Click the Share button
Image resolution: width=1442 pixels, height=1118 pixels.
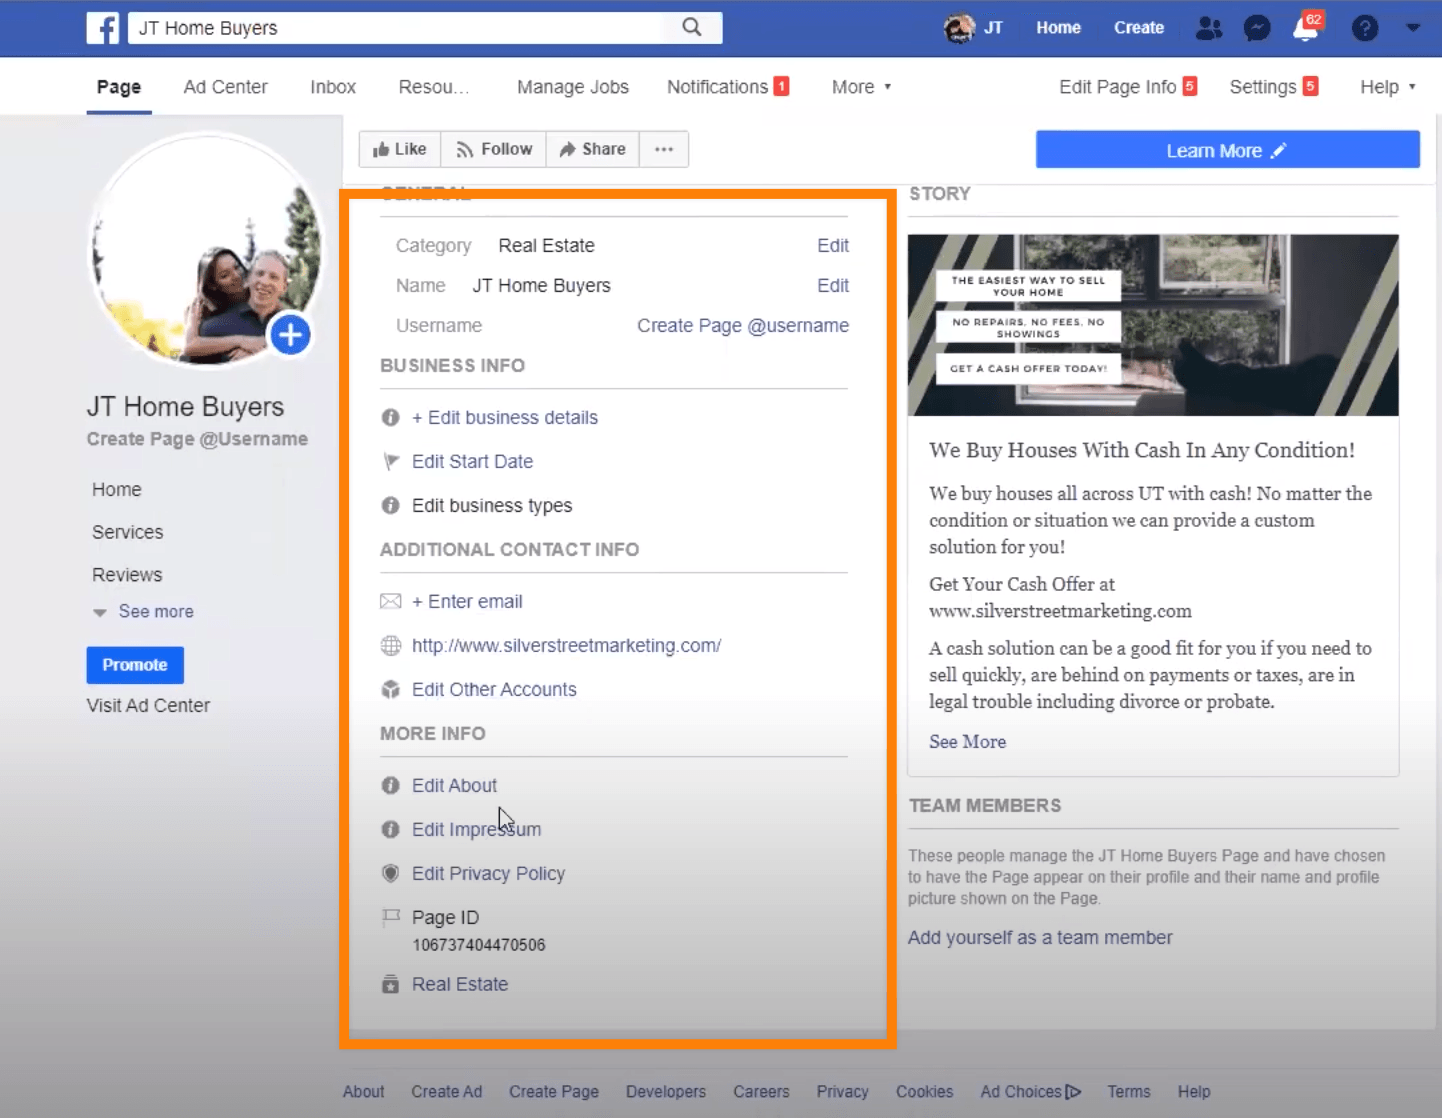[593, 149]
